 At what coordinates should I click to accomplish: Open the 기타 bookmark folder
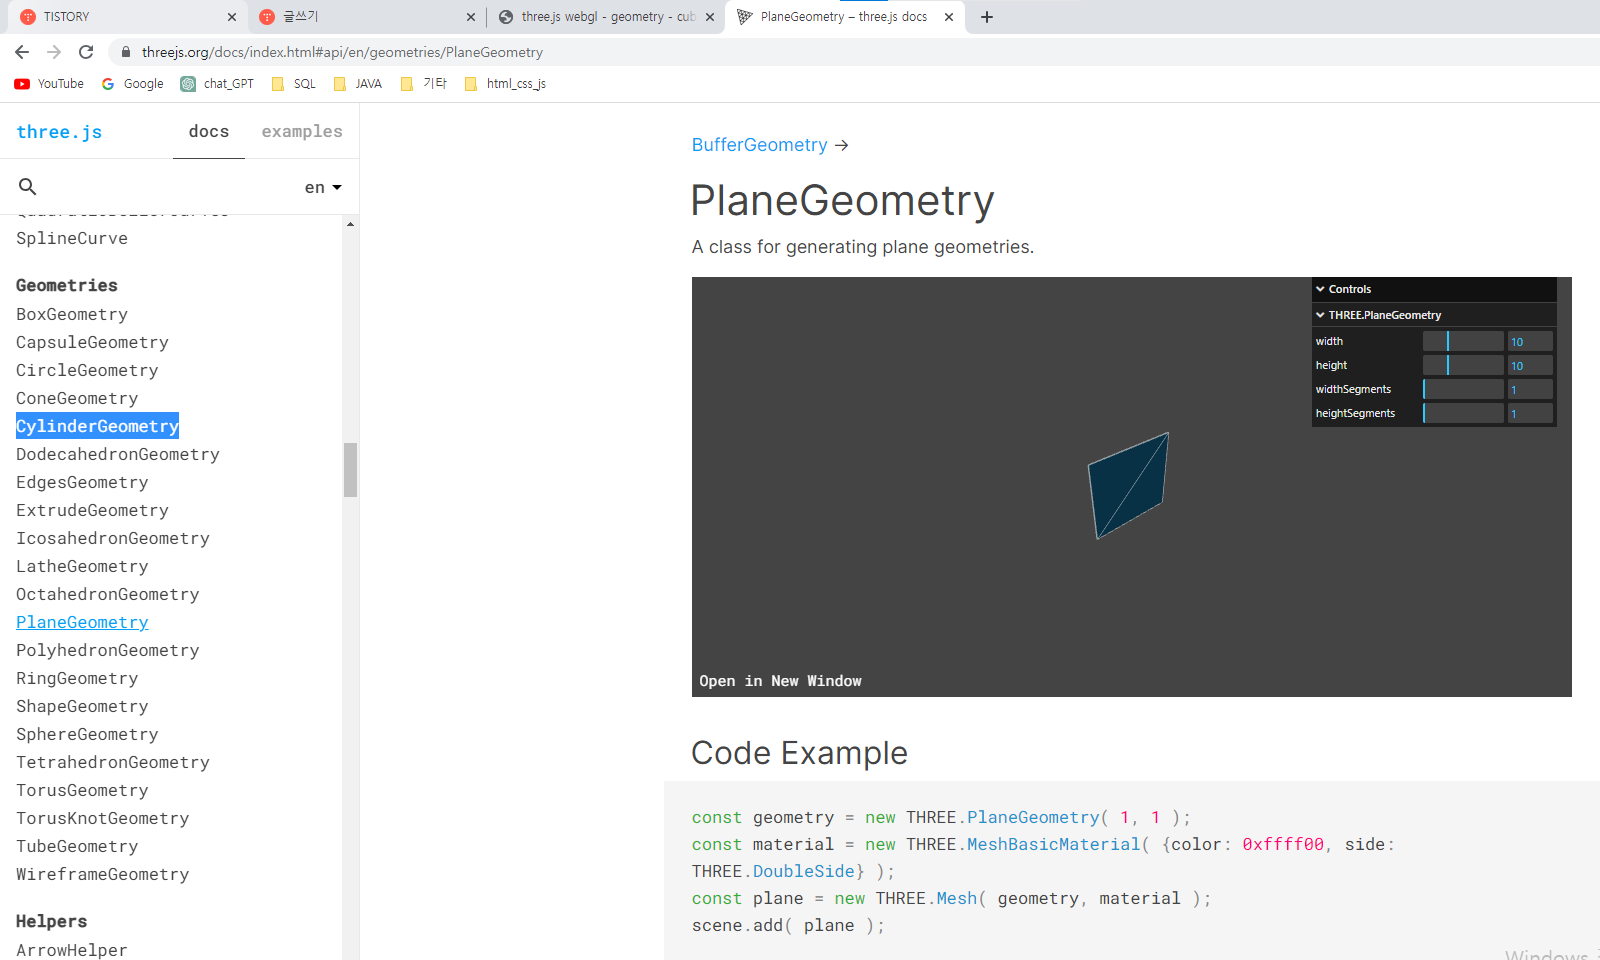(424, 84)
